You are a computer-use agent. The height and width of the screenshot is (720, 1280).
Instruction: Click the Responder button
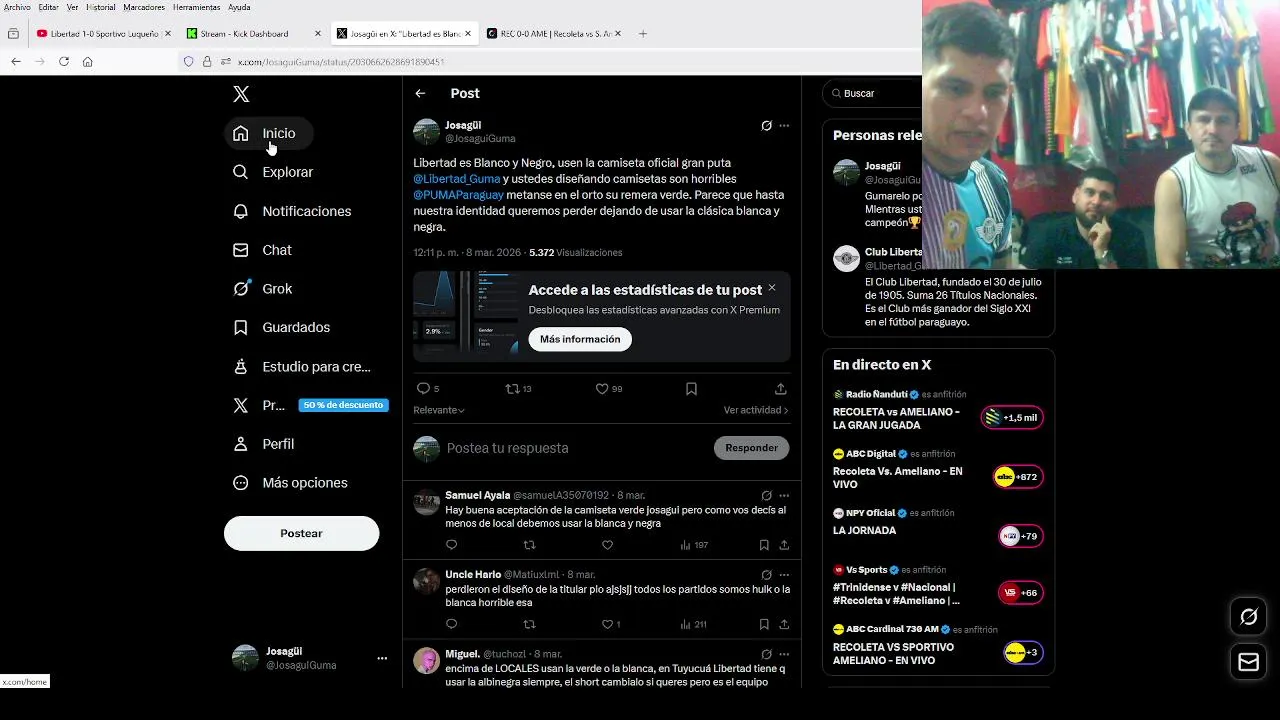tap(751, 448)
